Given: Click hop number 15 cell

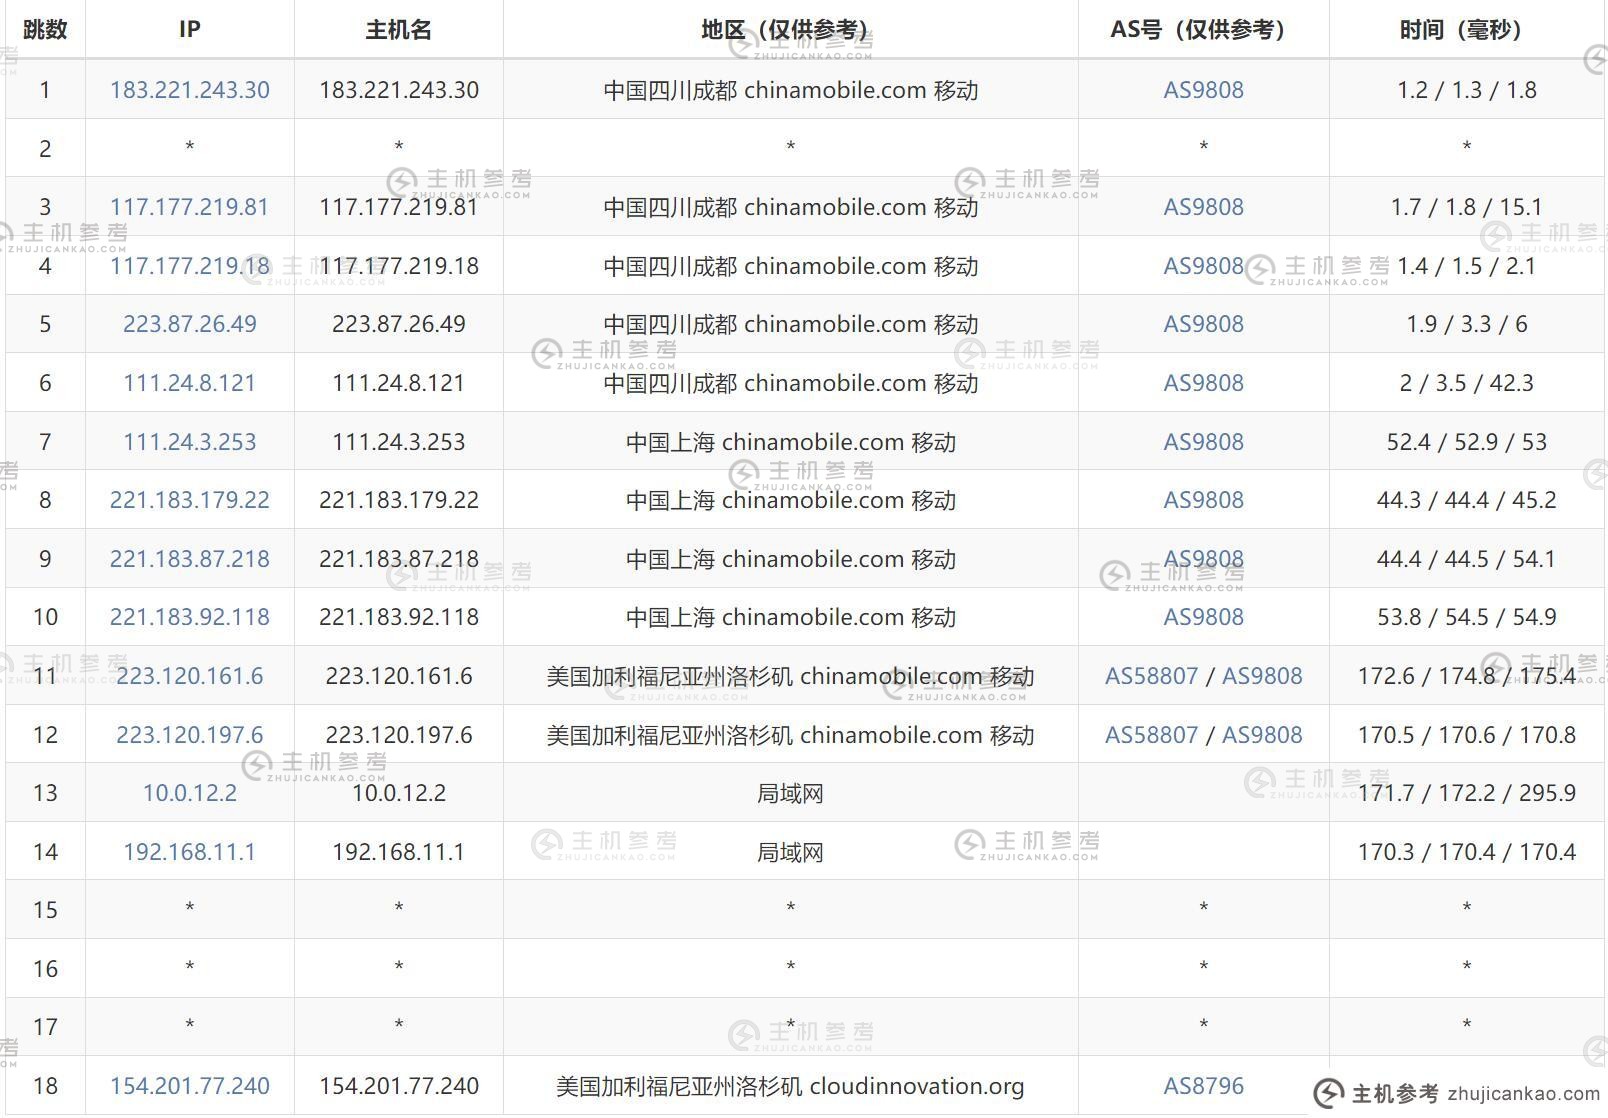Looking at the screenshot, I should pyautogui.click(x=45, y=910).
